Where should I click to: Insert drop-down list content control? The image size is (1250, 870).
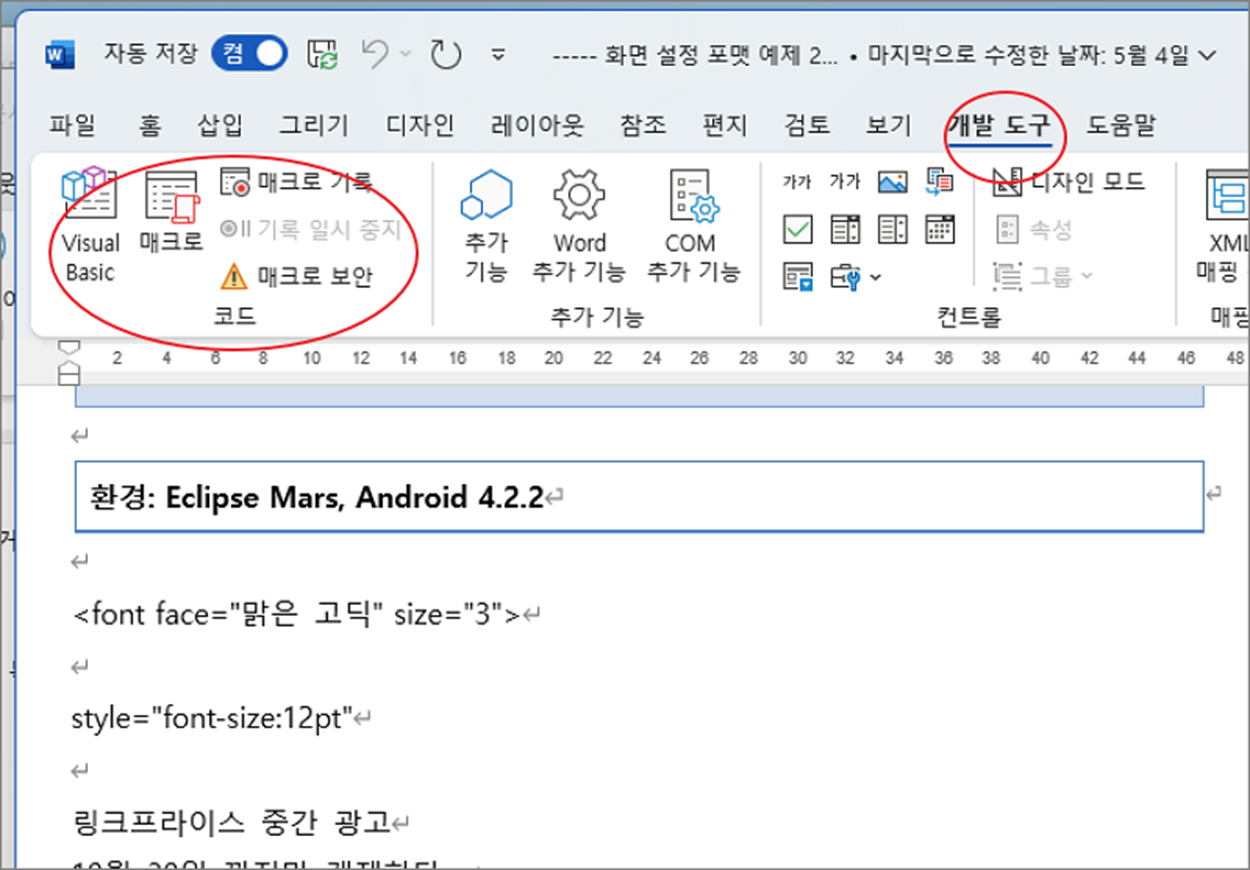pos(892,230)
